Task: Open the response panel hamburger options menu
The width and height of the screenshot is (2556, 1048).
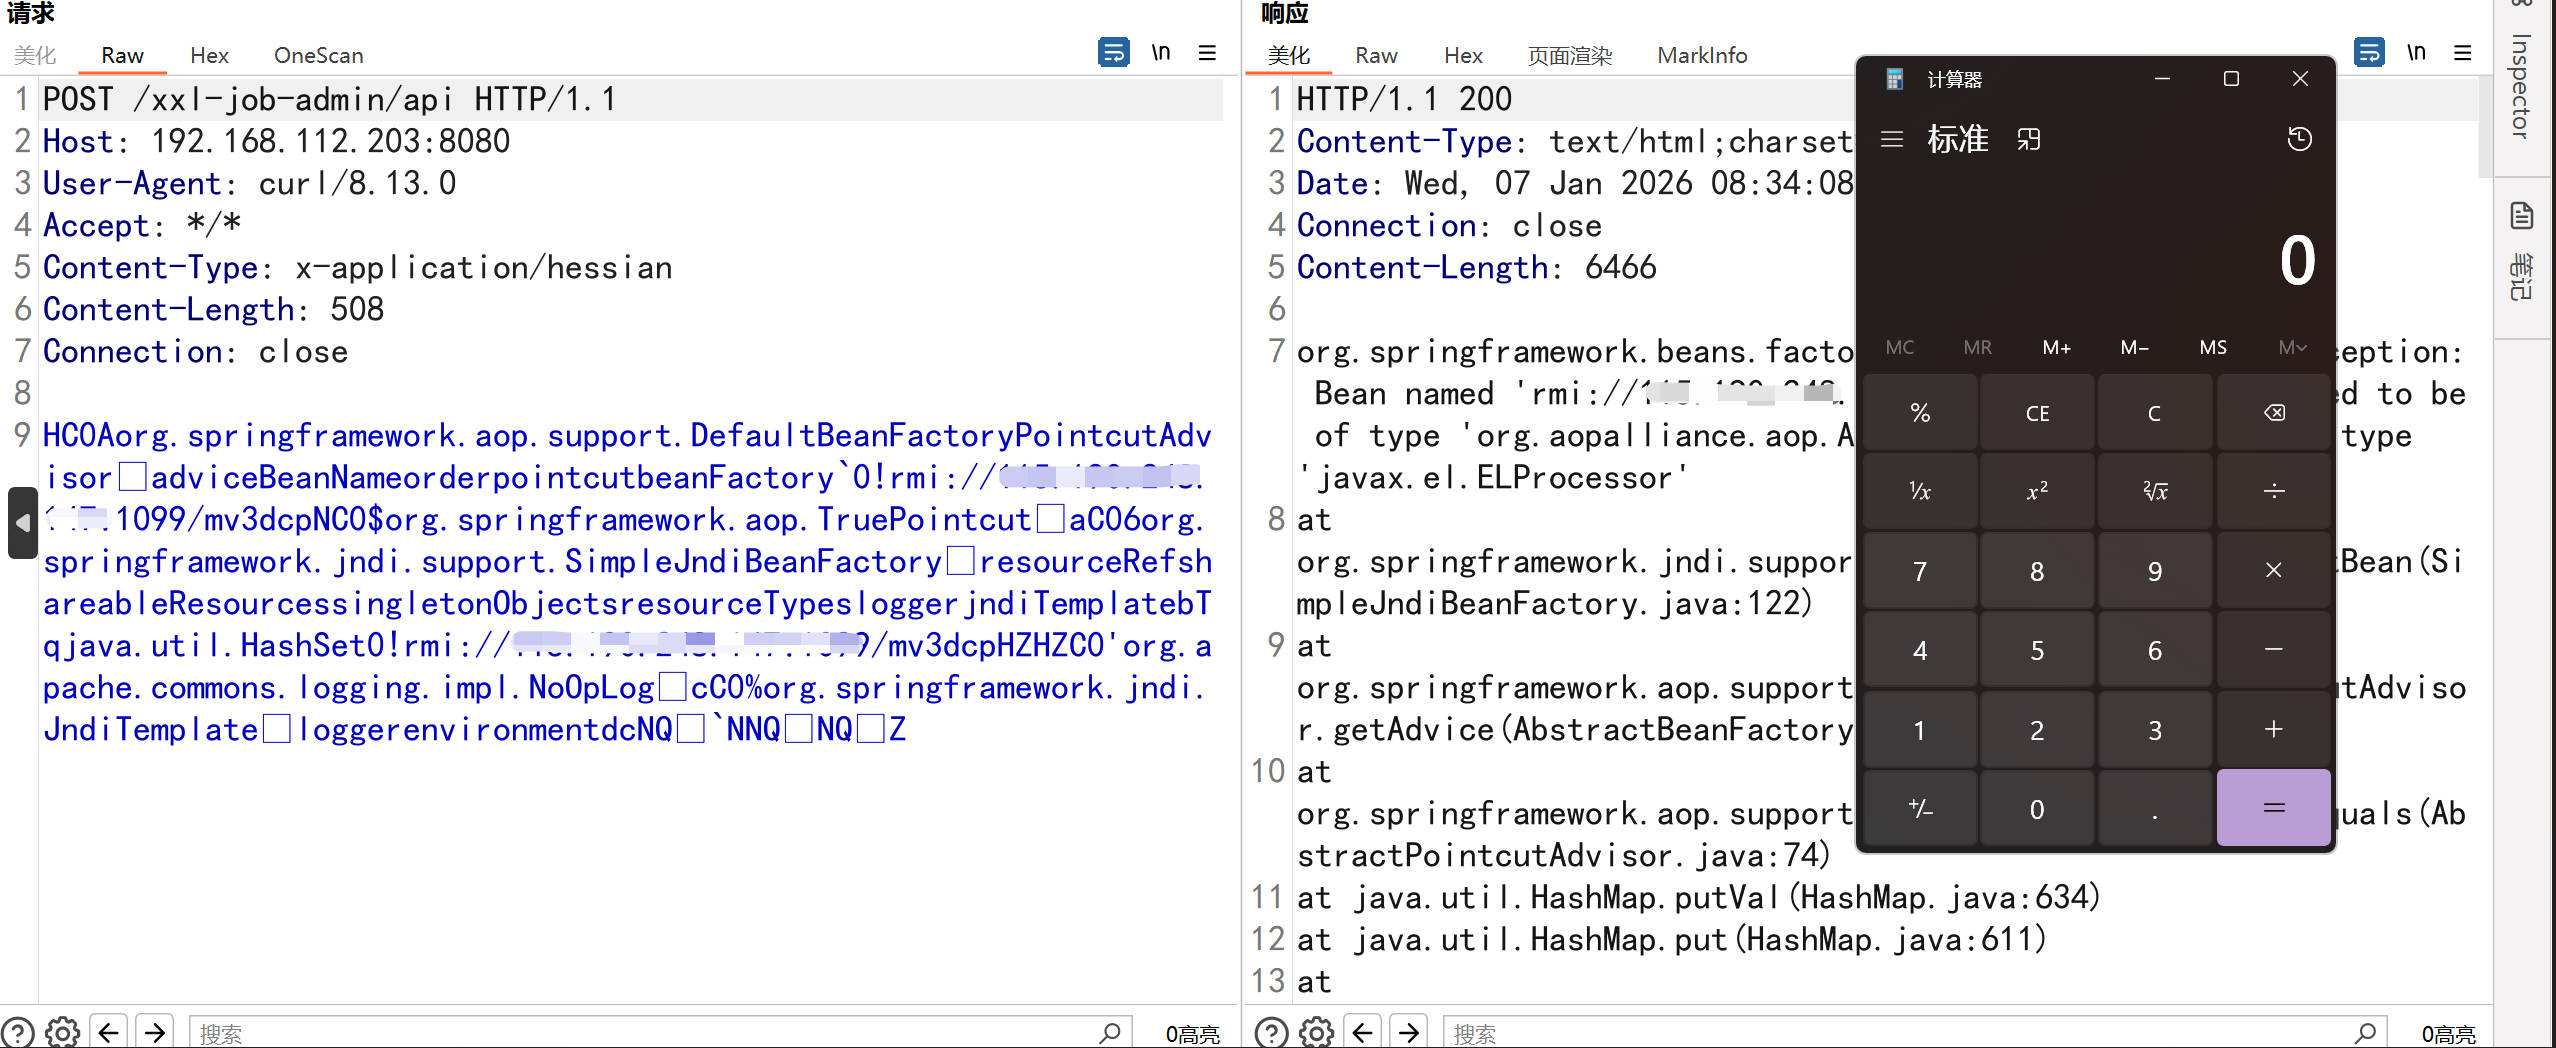Action: (2463, 52)
